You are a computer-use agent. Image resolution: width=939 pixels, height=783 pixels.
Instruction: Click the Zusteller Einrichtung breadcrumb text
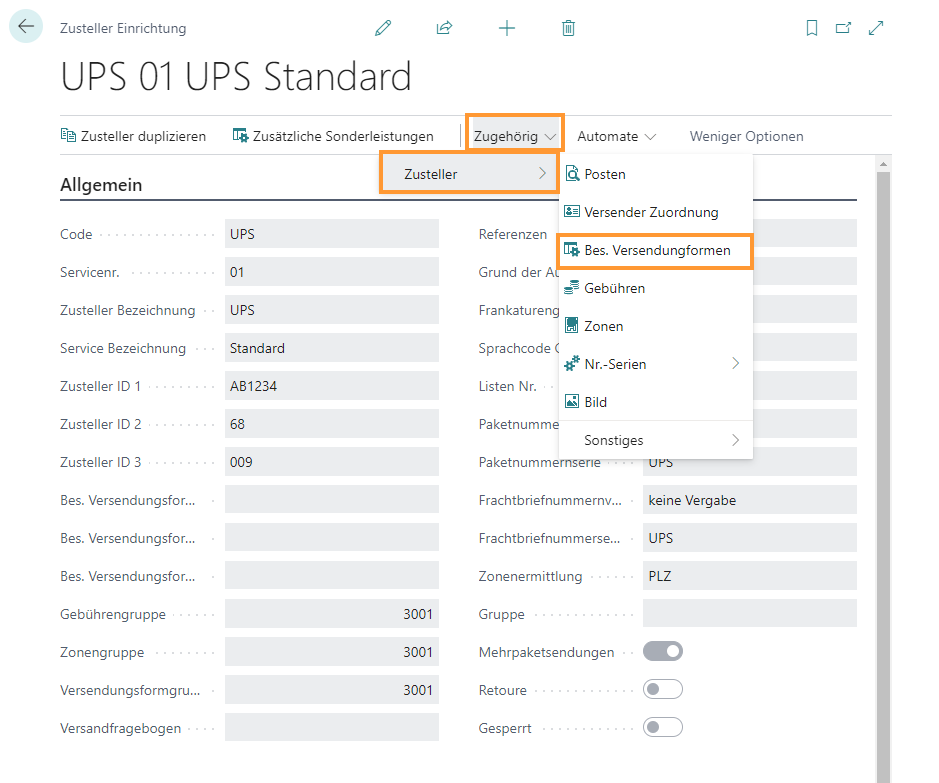[123, 28]
